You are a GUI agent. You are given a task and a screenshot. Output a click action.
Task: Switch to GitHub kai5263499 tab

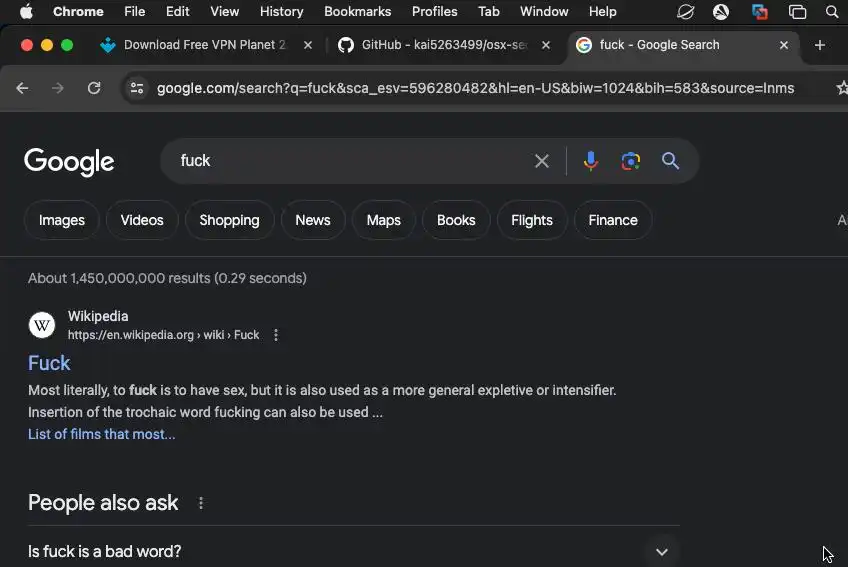(443, 45)
